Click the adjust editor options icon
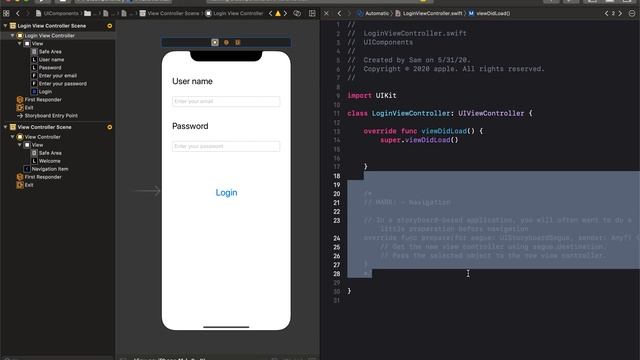The width and height of the screenshot is (640, 360). (x=297, y=13)
